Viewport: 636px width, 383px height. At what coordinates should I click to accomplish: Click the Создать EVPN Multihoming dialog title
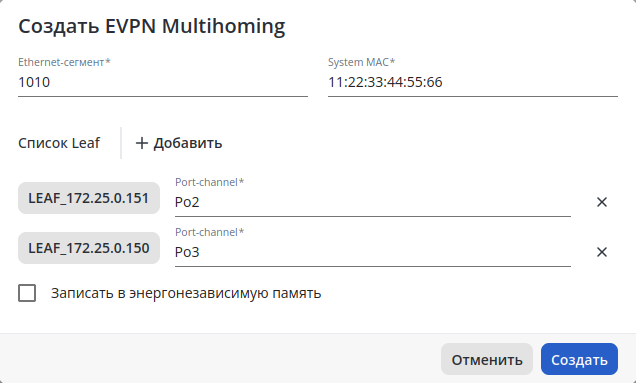click(x=152, y=26)
